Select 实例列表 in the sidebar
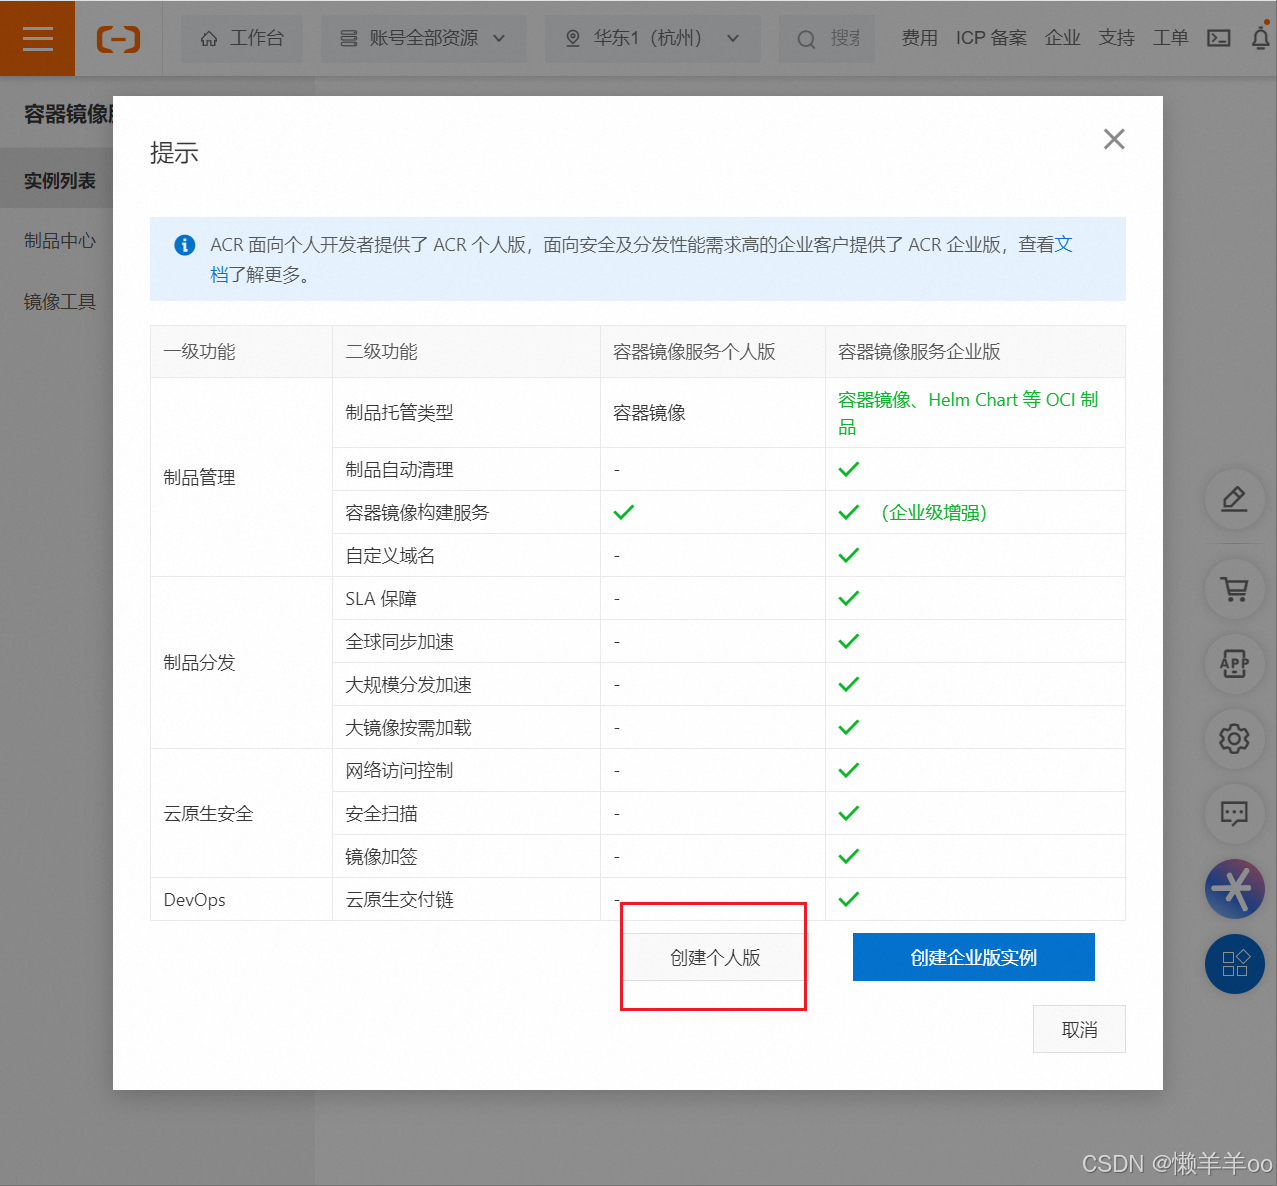Screen dimensions: 1277x1186 click(x=60, y=181)
